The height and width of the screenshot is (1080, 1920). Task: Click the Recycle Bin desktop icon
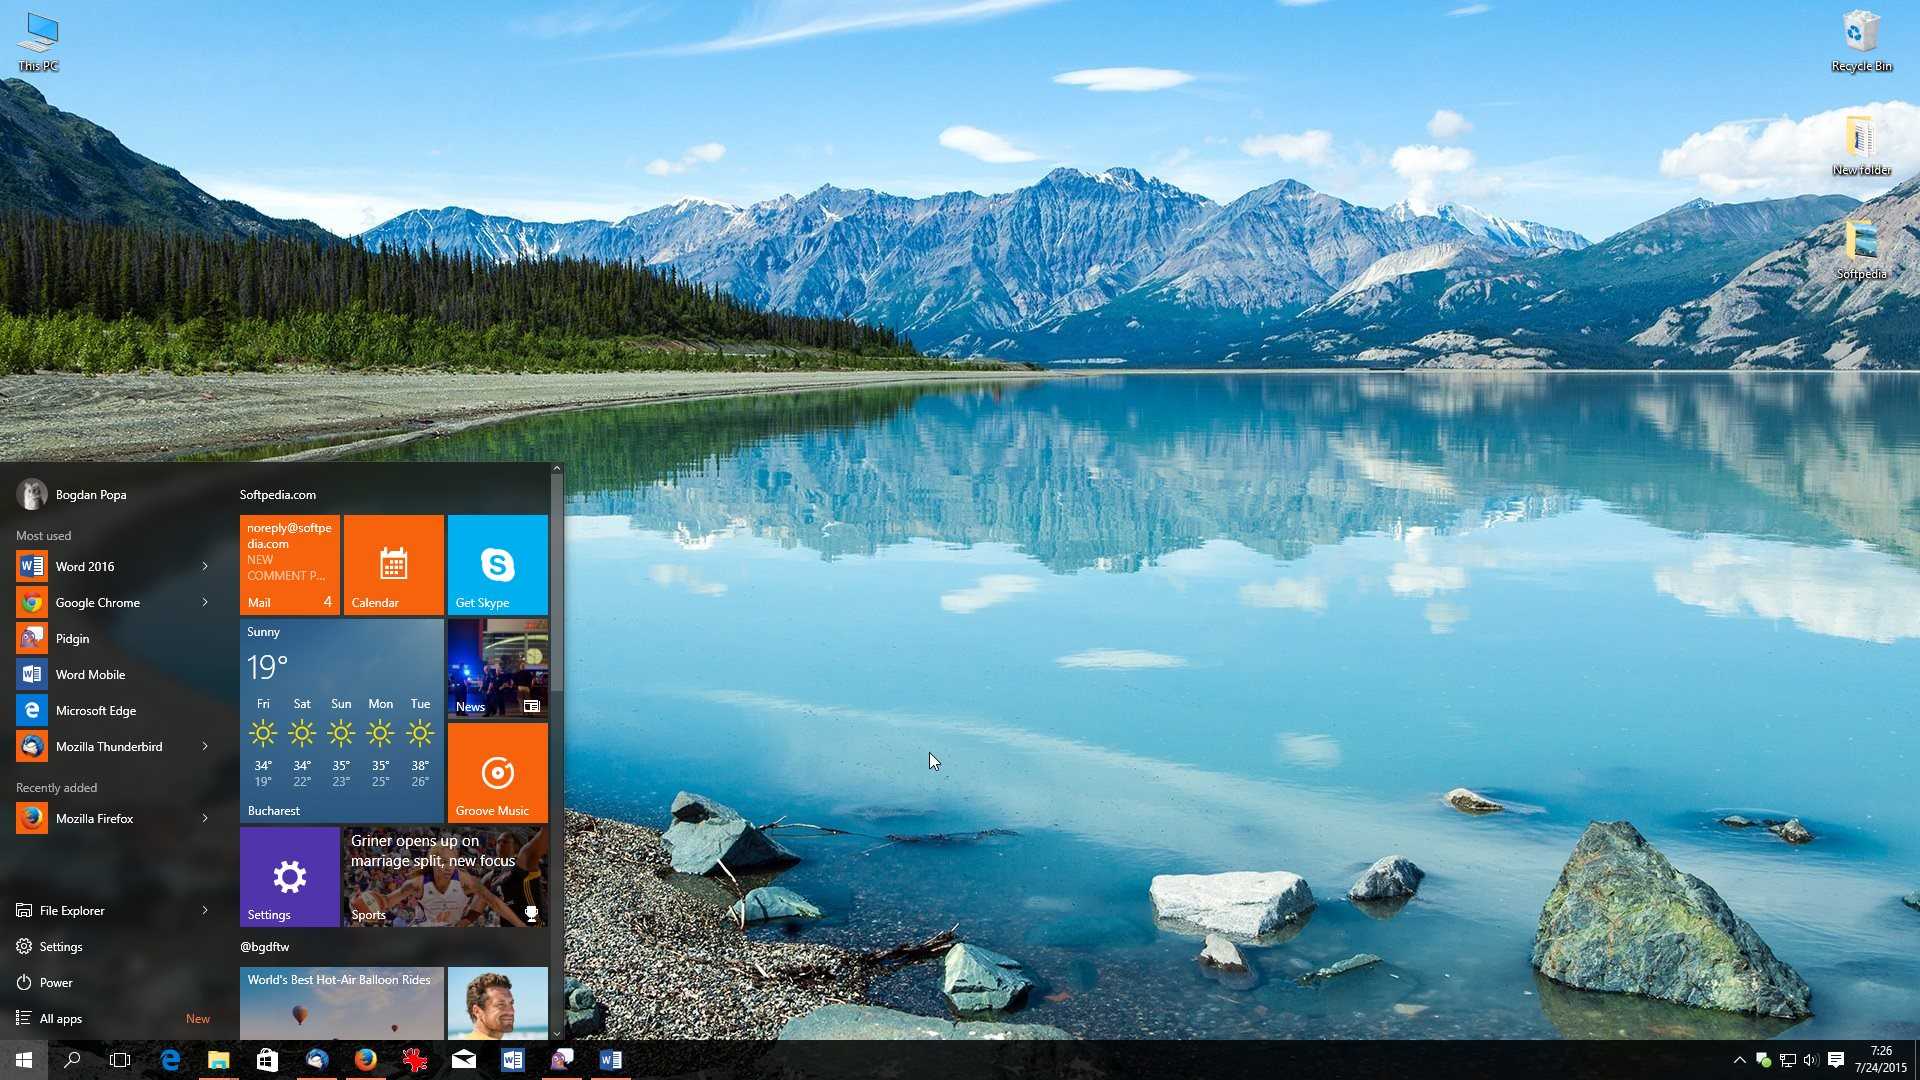pos(1859,40)
